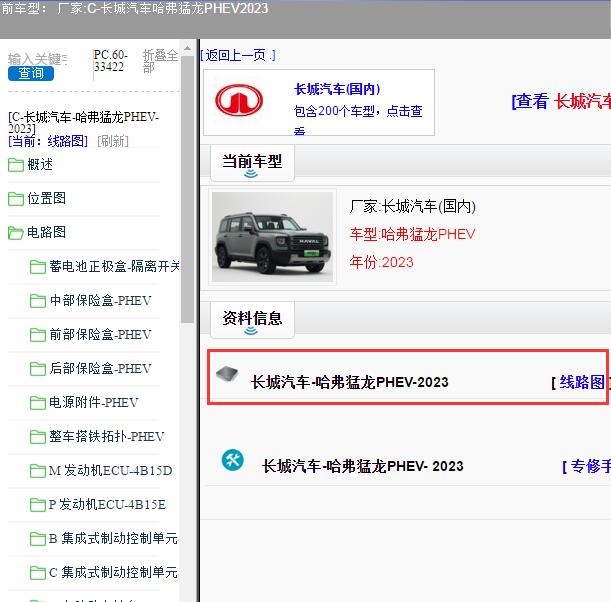Image resolution: width=611 pixels, height=602 pixels.
Task: Open the 长城汽车(国内) brand link
Action: click(337, 89)
